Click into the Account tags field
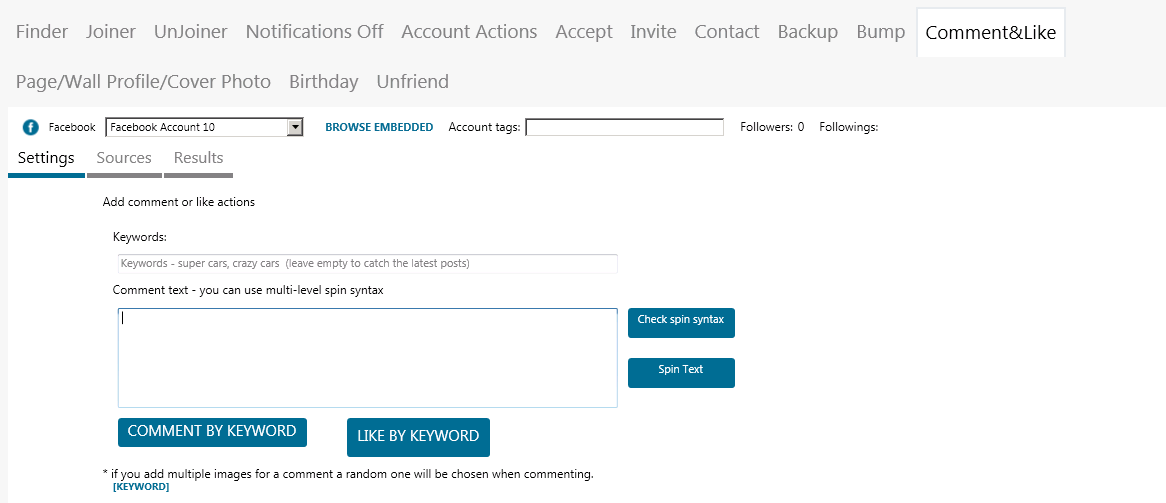The image size is (1166, 503). 625,127
